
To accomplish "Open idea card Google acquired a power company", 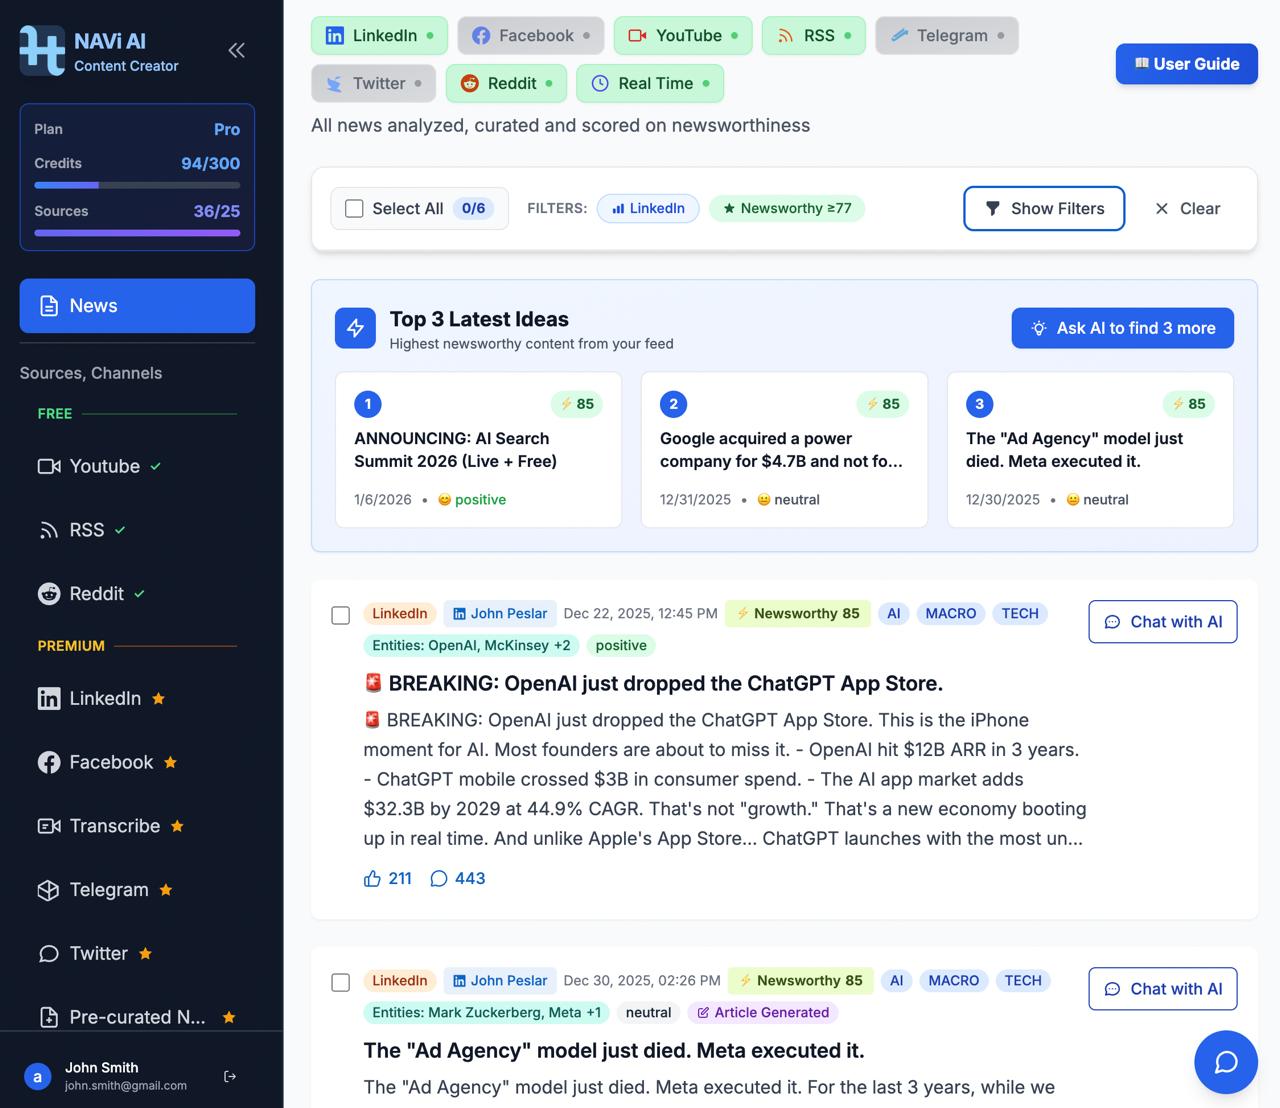I will (x=784, y=450).
